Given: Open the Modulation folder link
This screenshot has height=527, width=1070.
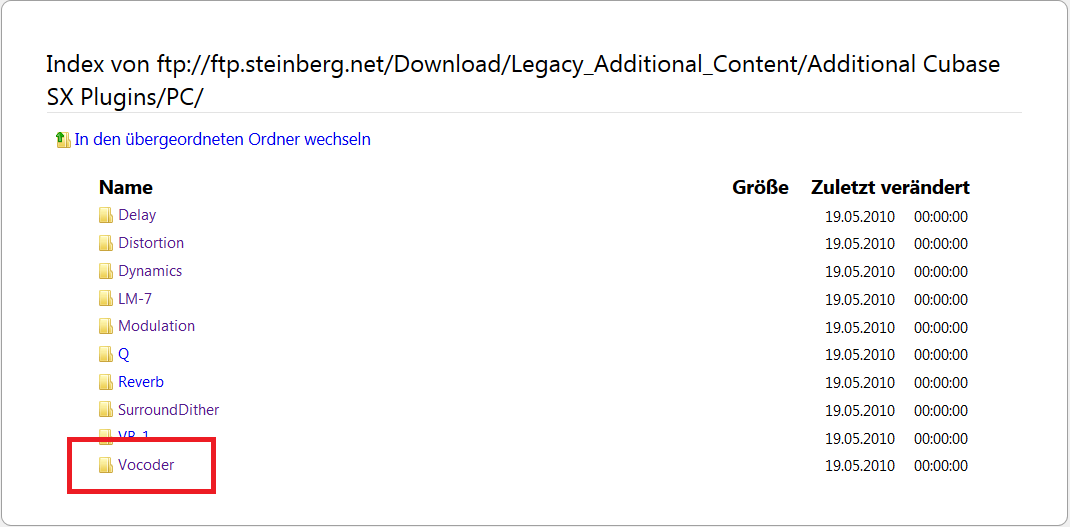Looking at the screenshot, I should click(156, 326).
